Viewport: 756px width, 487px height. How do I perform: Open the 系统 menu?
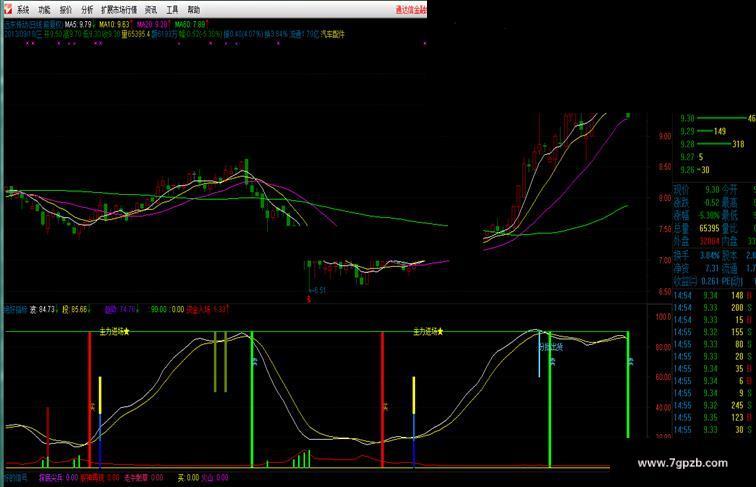(x=23, y=10)
